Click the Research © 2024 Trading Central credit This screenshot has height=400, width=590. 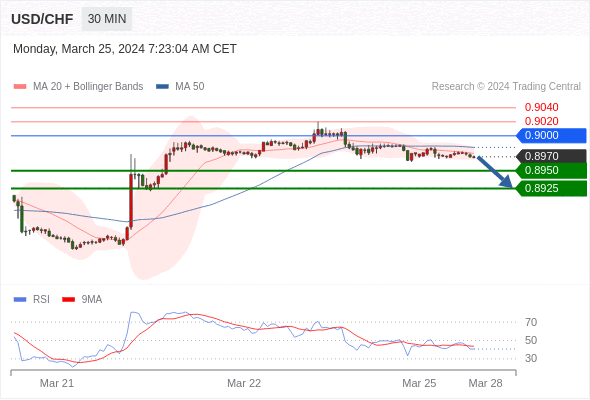click(x=506, y=87)
